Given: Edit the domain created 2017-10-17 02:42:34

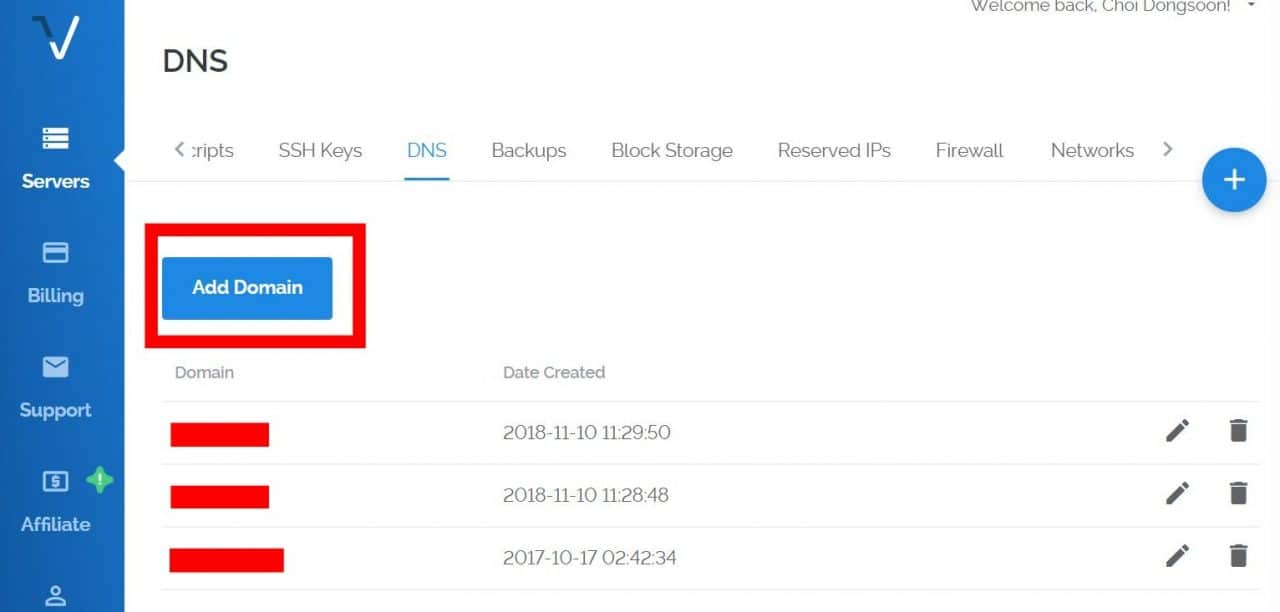Looking at the screenshot, I should coord(1177,556).
